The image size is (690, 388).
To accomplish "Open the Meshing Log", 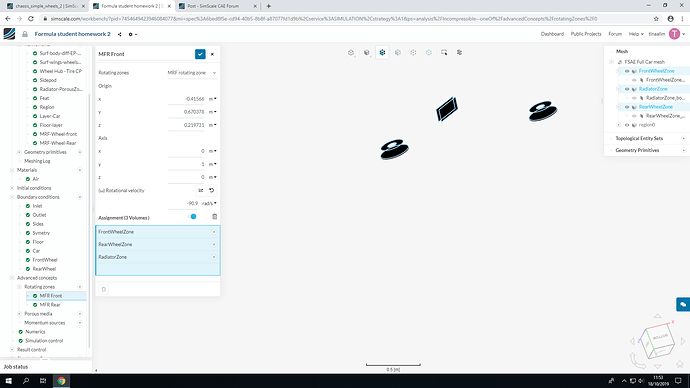I will click(37, 161).
